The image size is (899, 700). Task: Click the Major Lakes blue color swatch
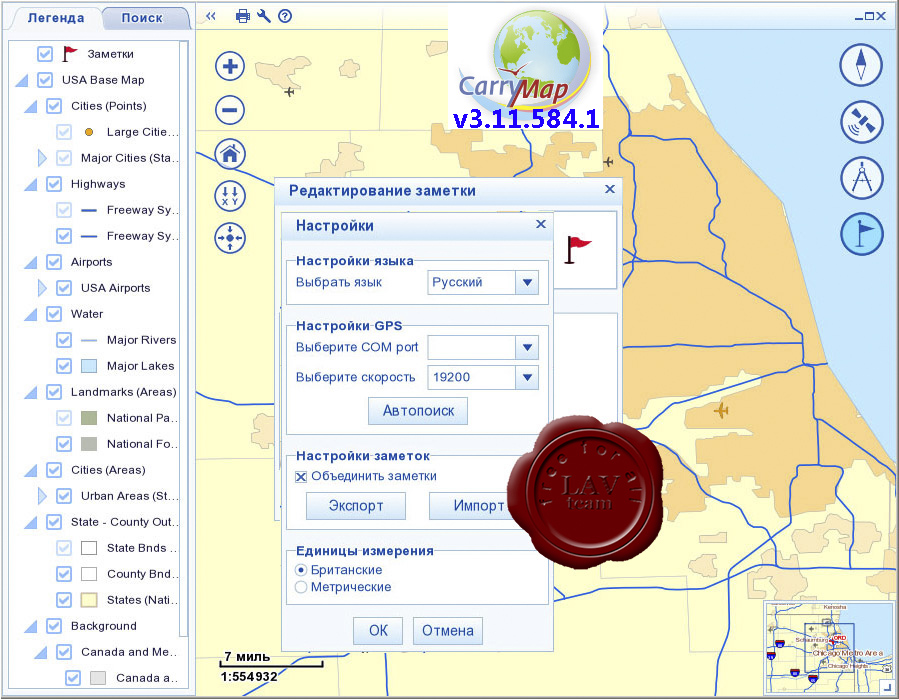pyautogui.click(x=89, y=366)
